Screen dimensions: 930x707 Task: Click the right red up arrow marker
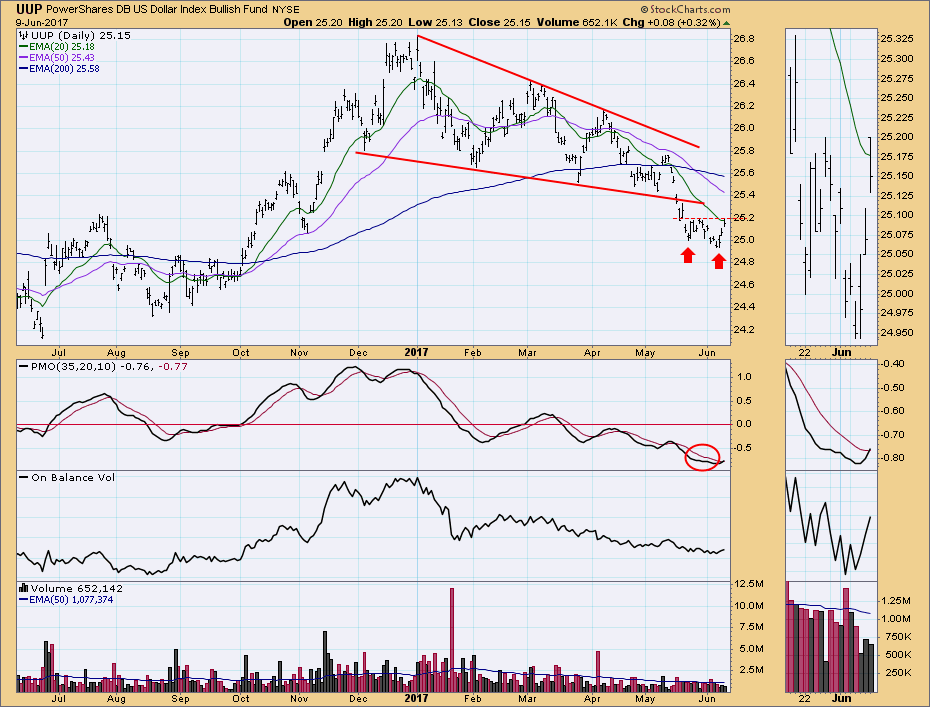coord(718,261)
